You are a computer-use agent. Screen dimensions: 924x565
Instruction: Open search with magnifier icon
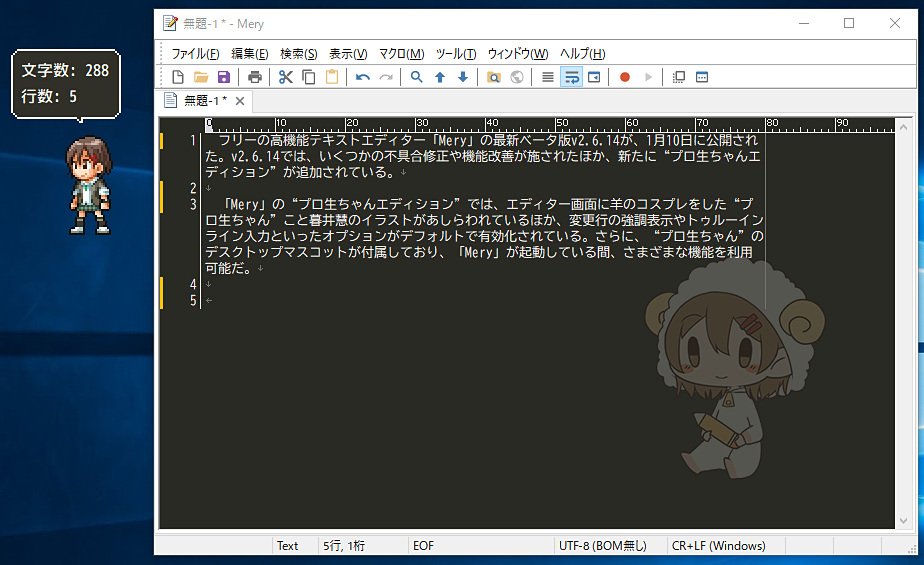417,77
